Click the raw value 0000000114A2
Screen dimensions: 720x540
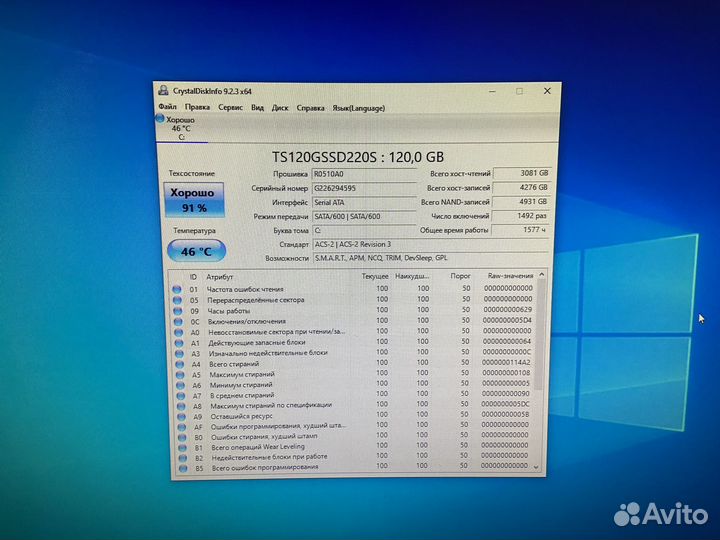pyautogui.click(x=506, y=362)
